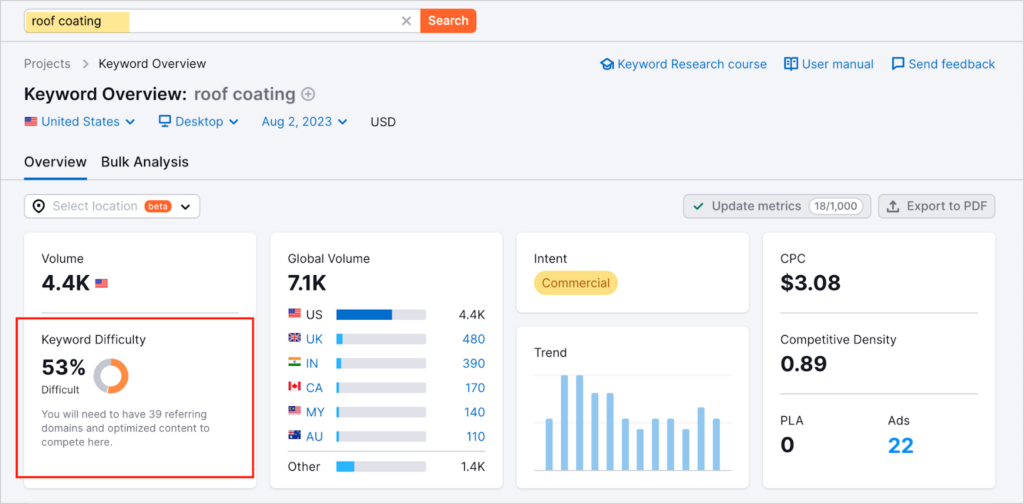
Task: Click the 7.1K global volume value
Action: point(306,283)
